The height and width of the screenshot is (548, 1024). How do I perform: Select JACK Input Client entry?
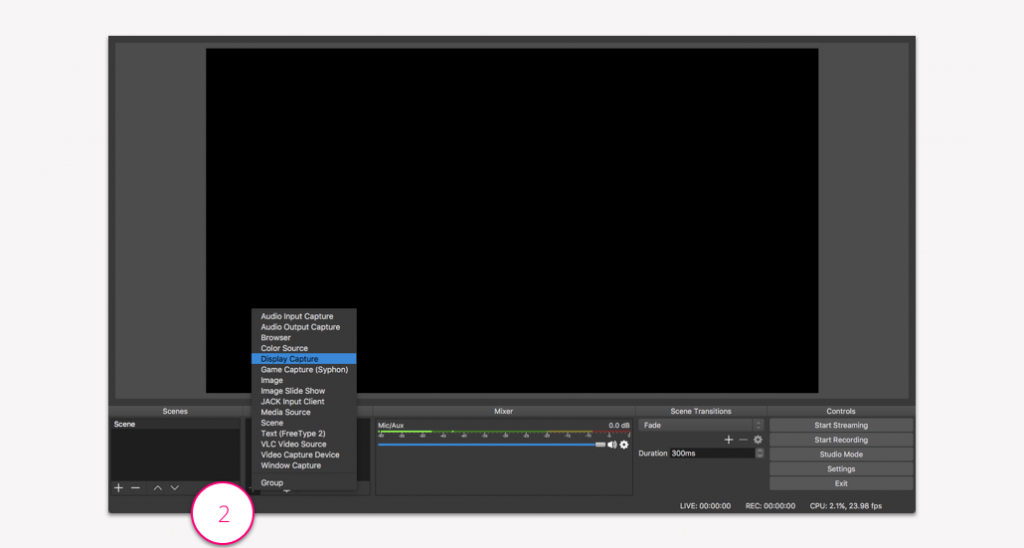click(304, 402)
